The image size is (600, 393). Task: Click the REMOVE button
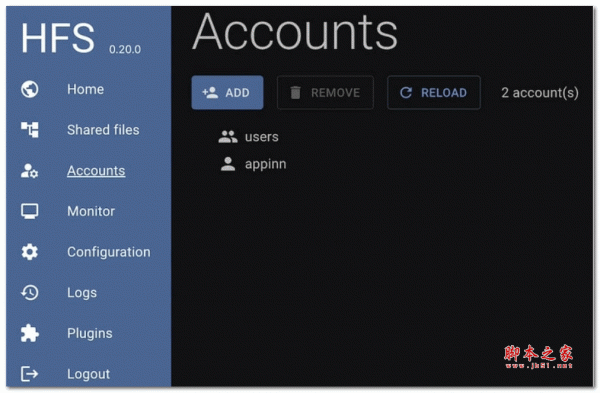coord(325,93)
